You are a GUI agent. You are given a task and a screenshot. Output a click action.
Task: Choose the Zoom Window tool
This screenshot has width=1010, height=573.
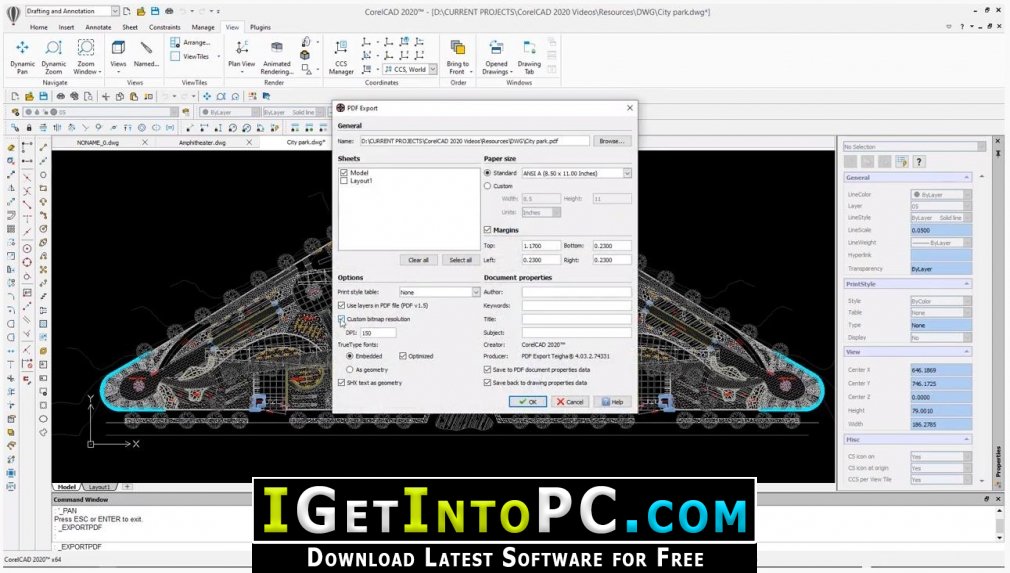pyautogui.click(x=86, y=56)
